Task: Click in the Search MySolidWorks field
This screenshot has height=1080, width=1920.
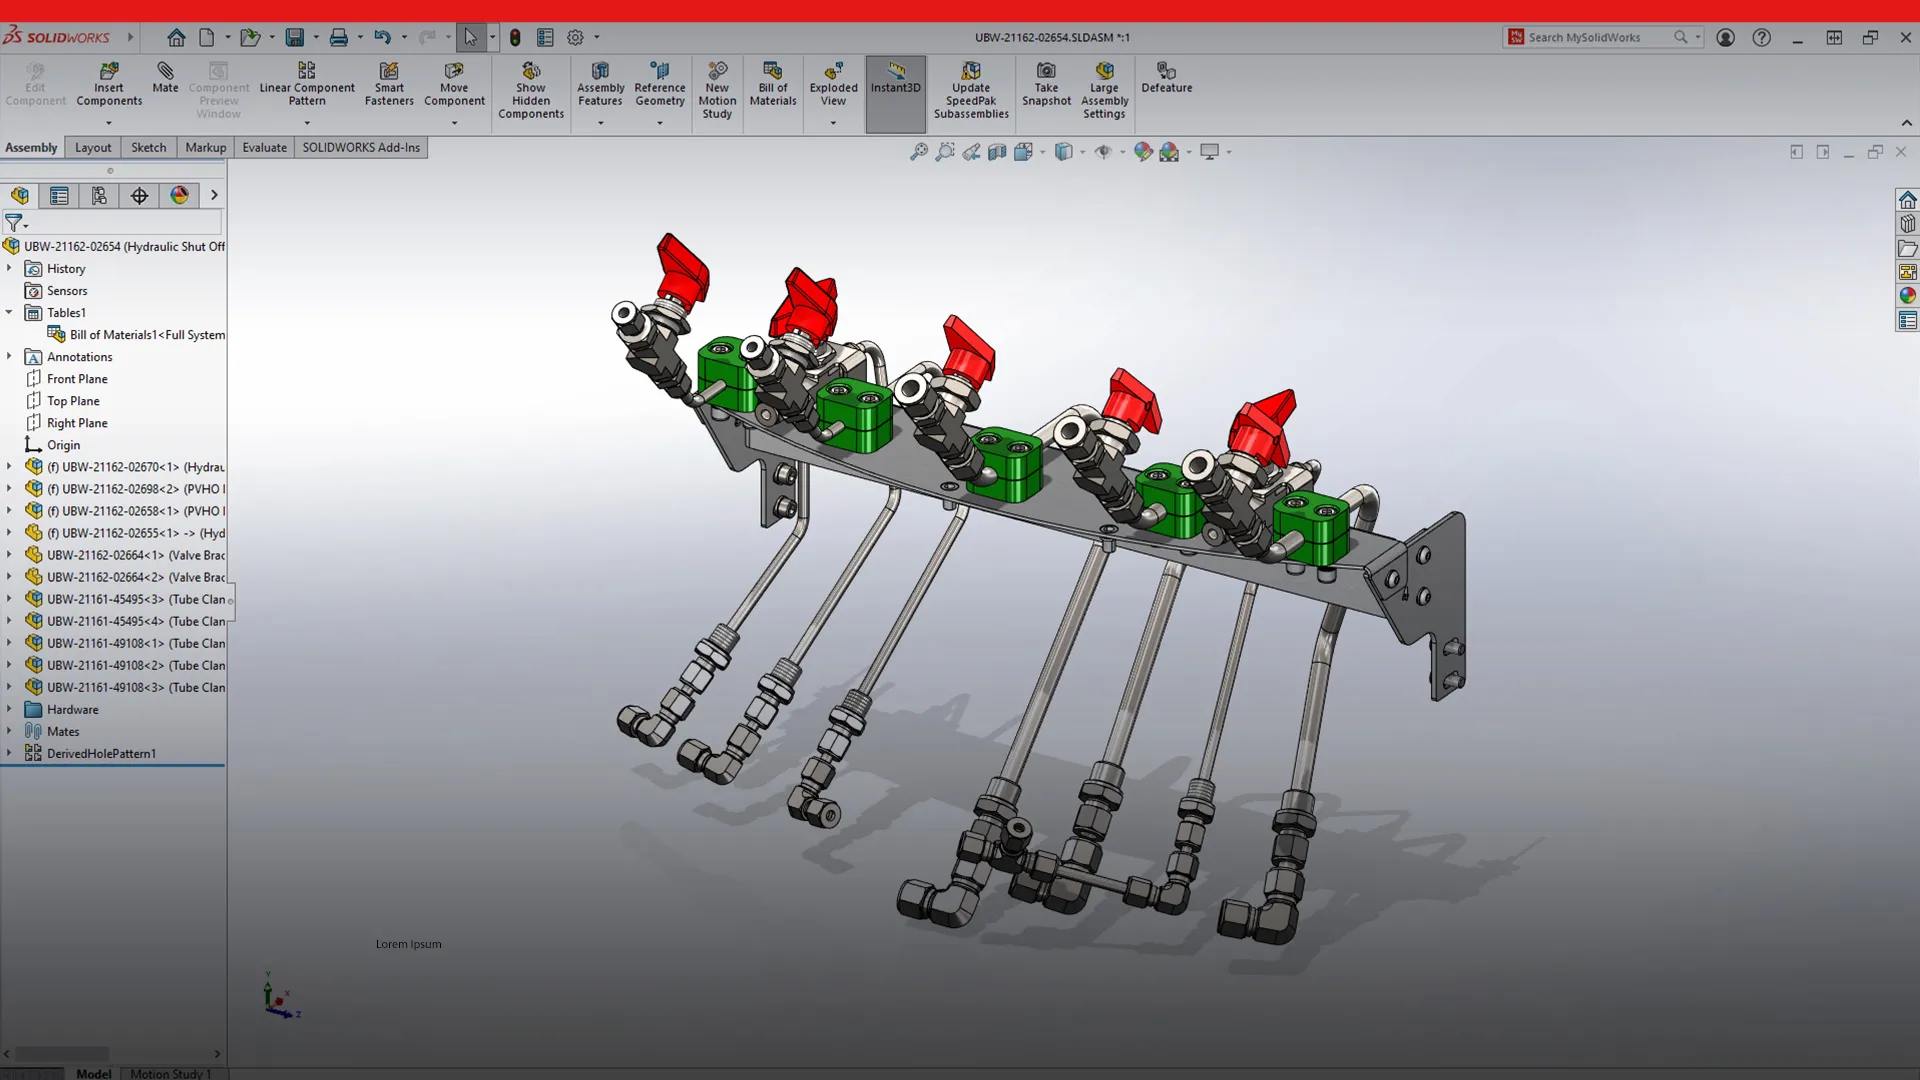Action: [1595, 37]
